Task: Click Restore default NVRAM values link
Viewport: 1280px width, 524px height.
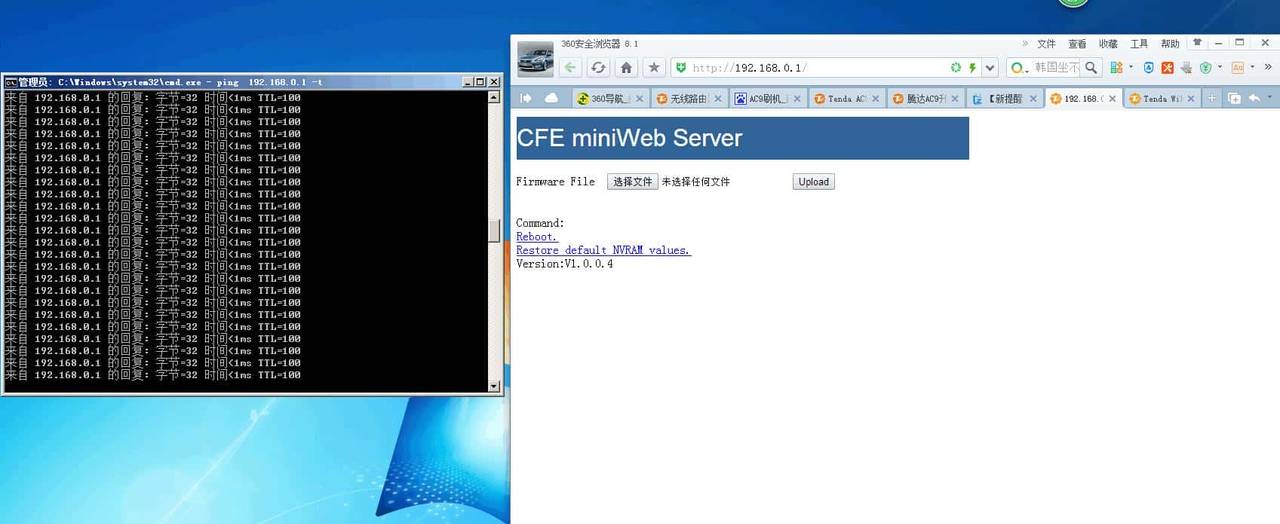Action: (603, 250)
